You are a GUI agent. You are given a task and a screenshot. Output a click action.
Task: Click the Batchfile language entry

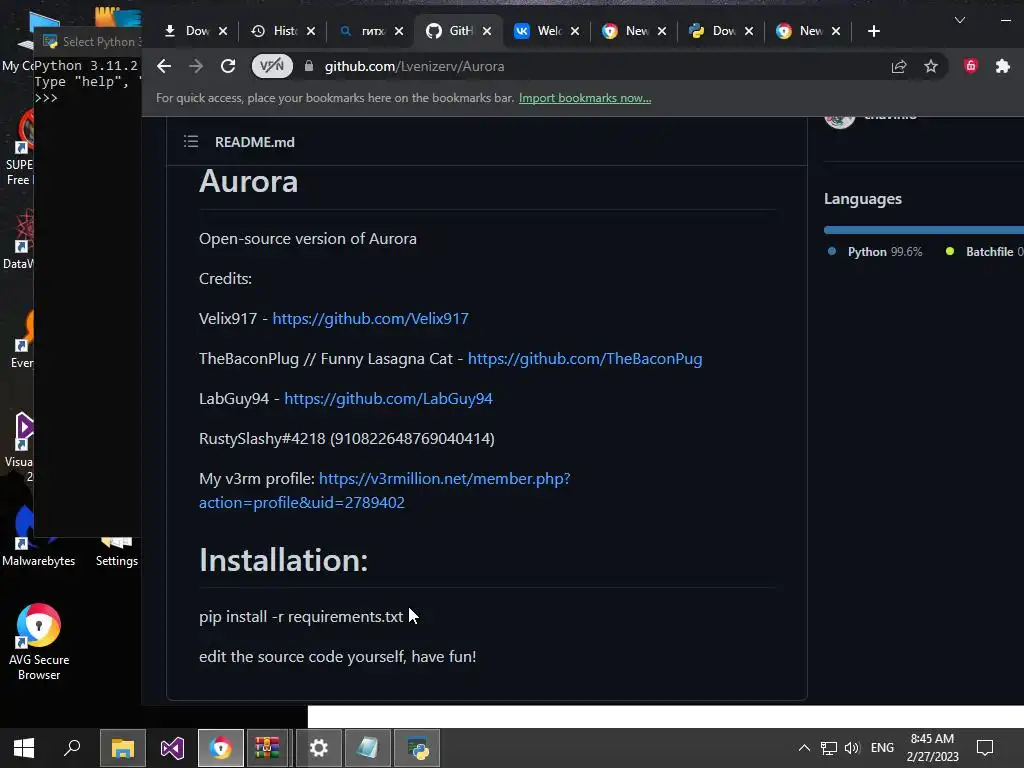[984, 251]
